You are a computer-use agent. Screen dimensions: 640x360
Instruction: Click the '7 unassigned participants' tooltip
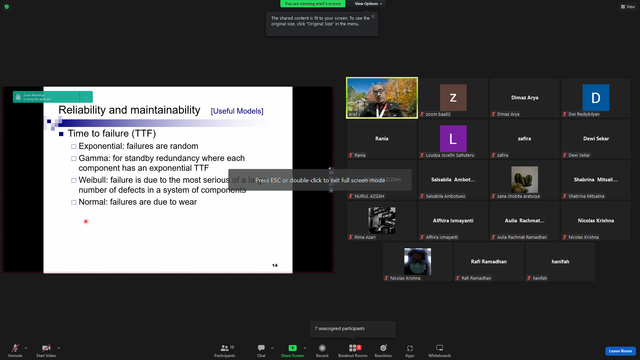point(353,329)
